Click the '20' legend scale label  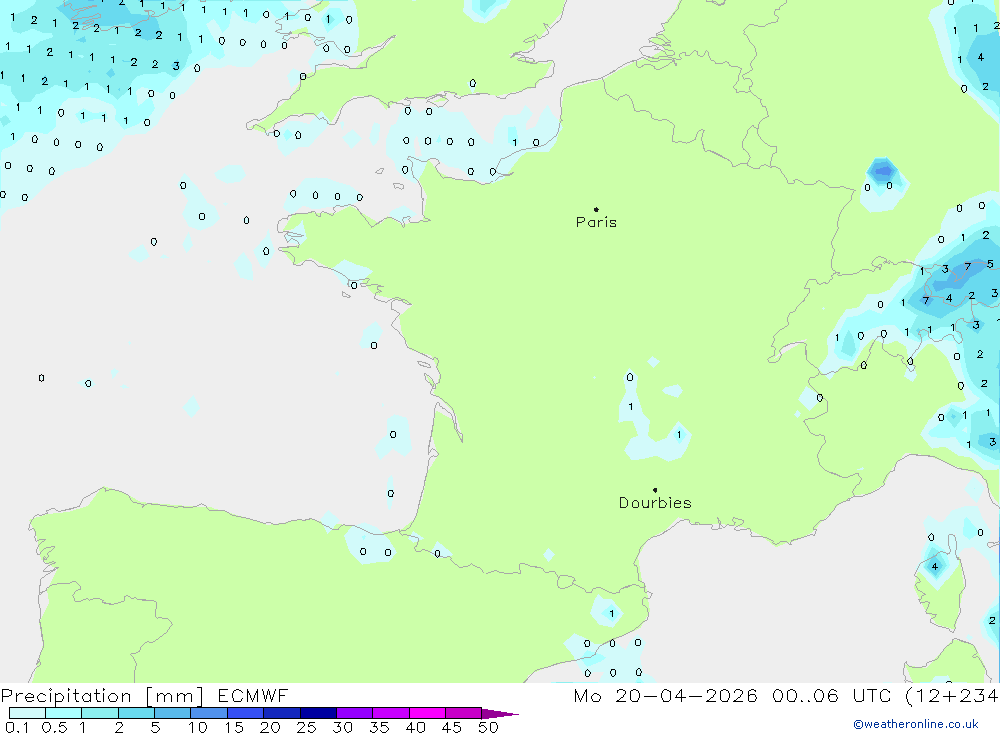270,727
